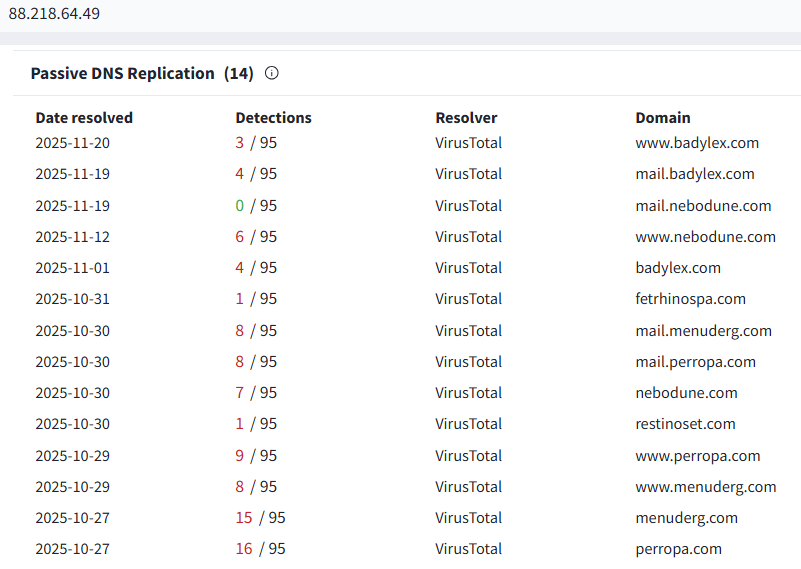Open domain www.nebodune.com

point(705,237)
